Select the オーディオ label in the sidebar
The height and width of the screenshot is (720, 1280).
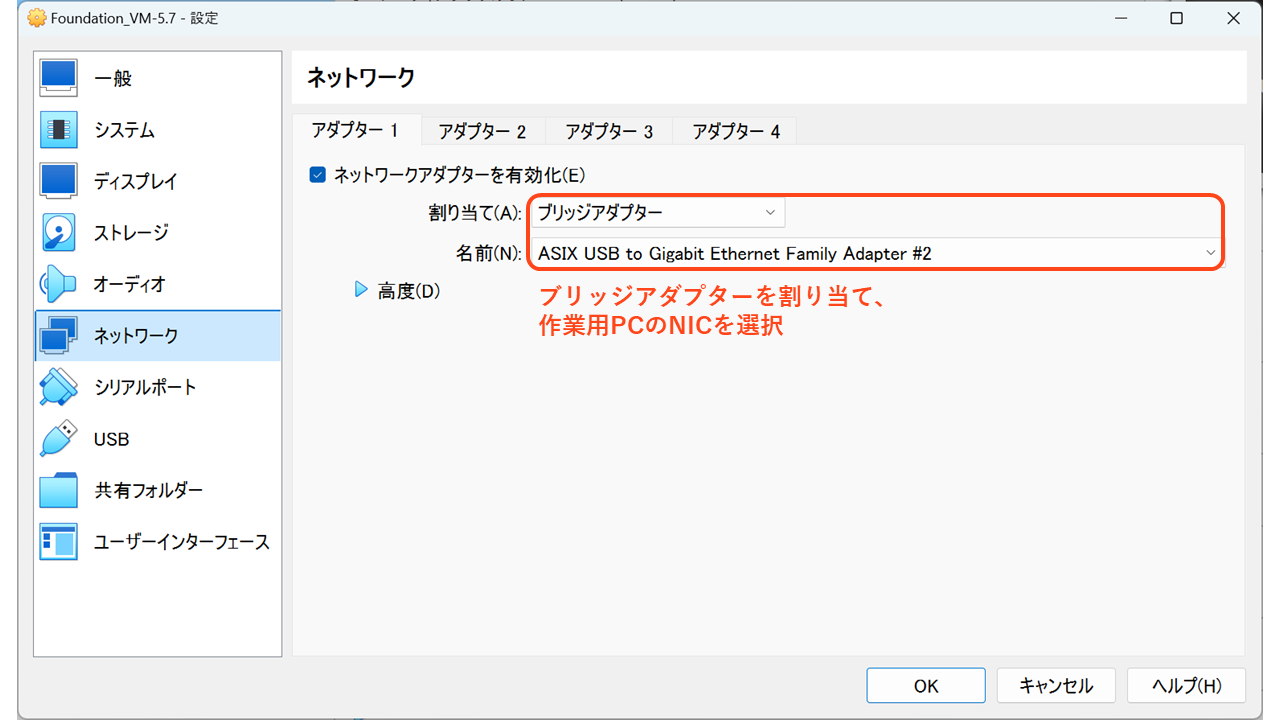[129, 284]
